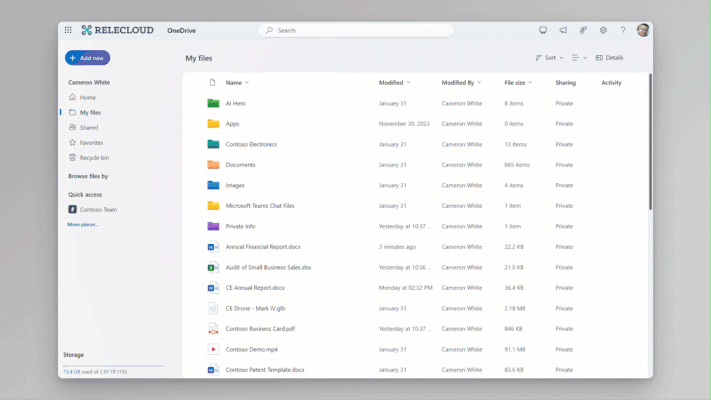The image size is (711, 400).
Task: Click the Word icon for Annual Financial Report
Action: pos(213,247)
